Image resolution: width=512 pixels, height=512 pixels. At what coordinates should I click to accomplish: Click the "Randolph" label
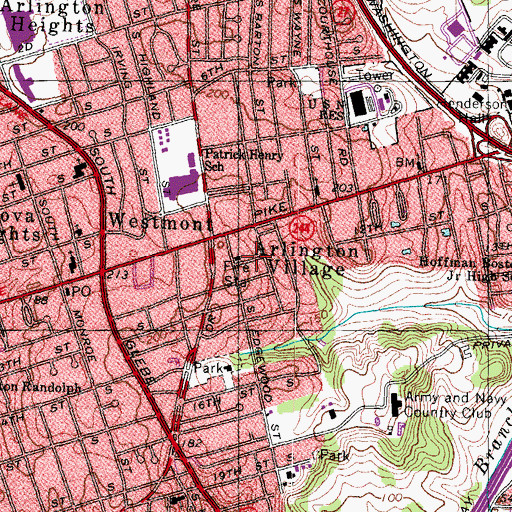pos(52,387)
